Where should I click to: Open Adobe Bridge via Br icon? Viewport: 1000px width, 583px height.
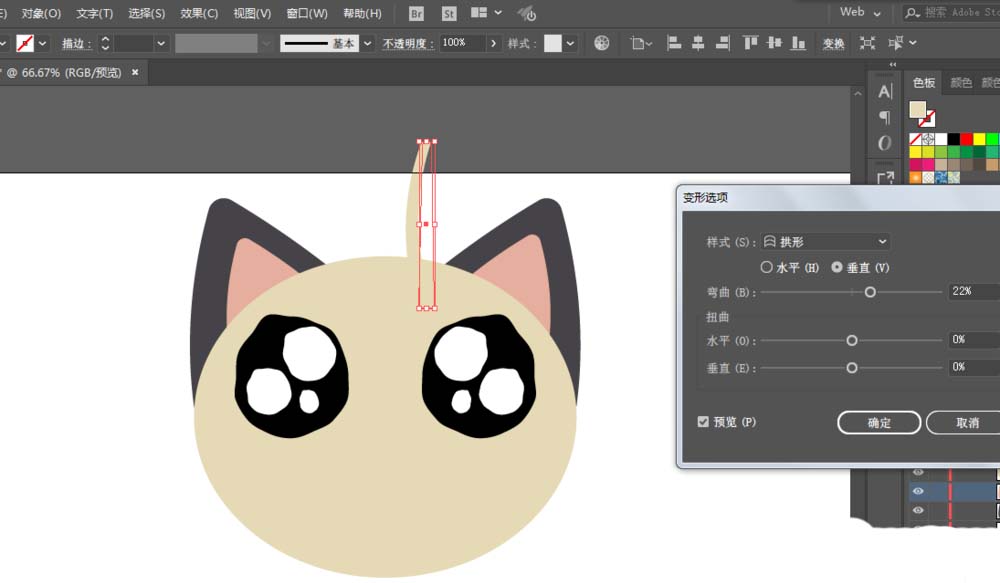[x=416, y=13]
